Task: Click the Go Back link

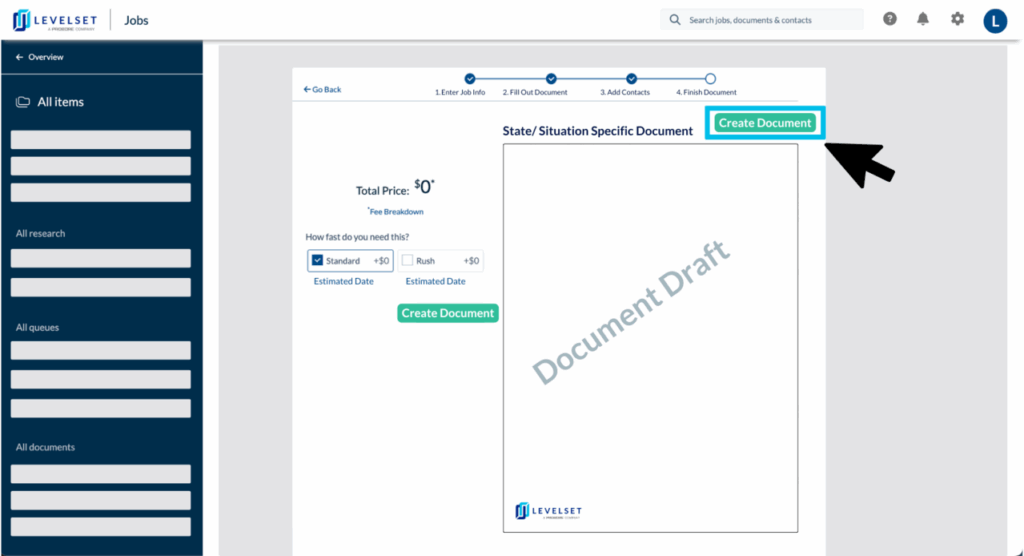Action: (x=323, y=90)
